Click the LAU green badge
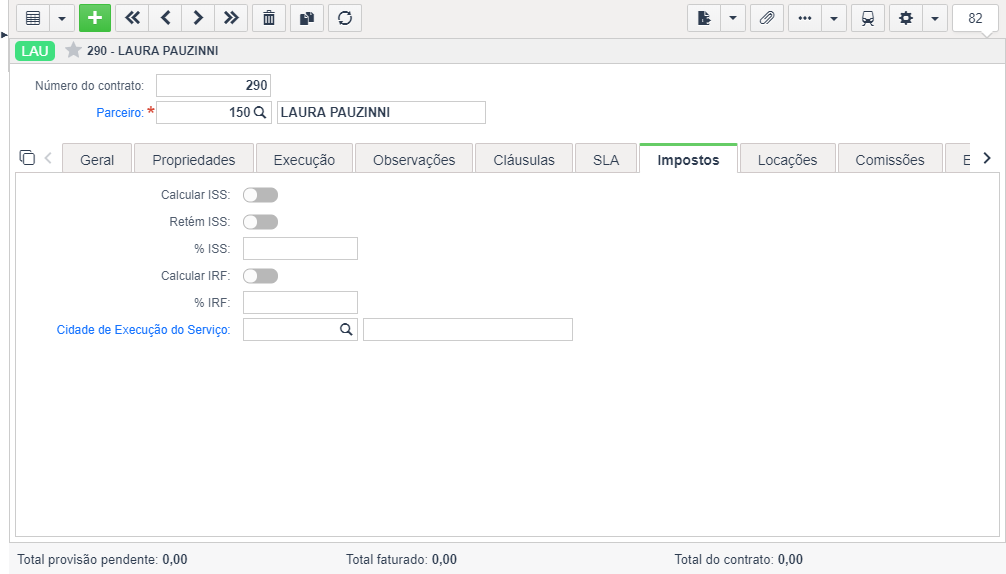Screen dimensions: 1006x574 tap(35, 51)
